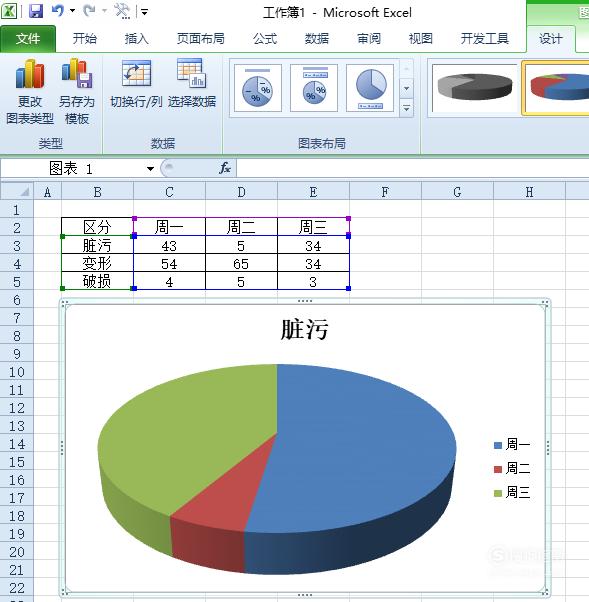The height and width of the screenshot is (602, 589).
Task: Click the header cell 周二 in the table
Action: [x=241, y=227]
